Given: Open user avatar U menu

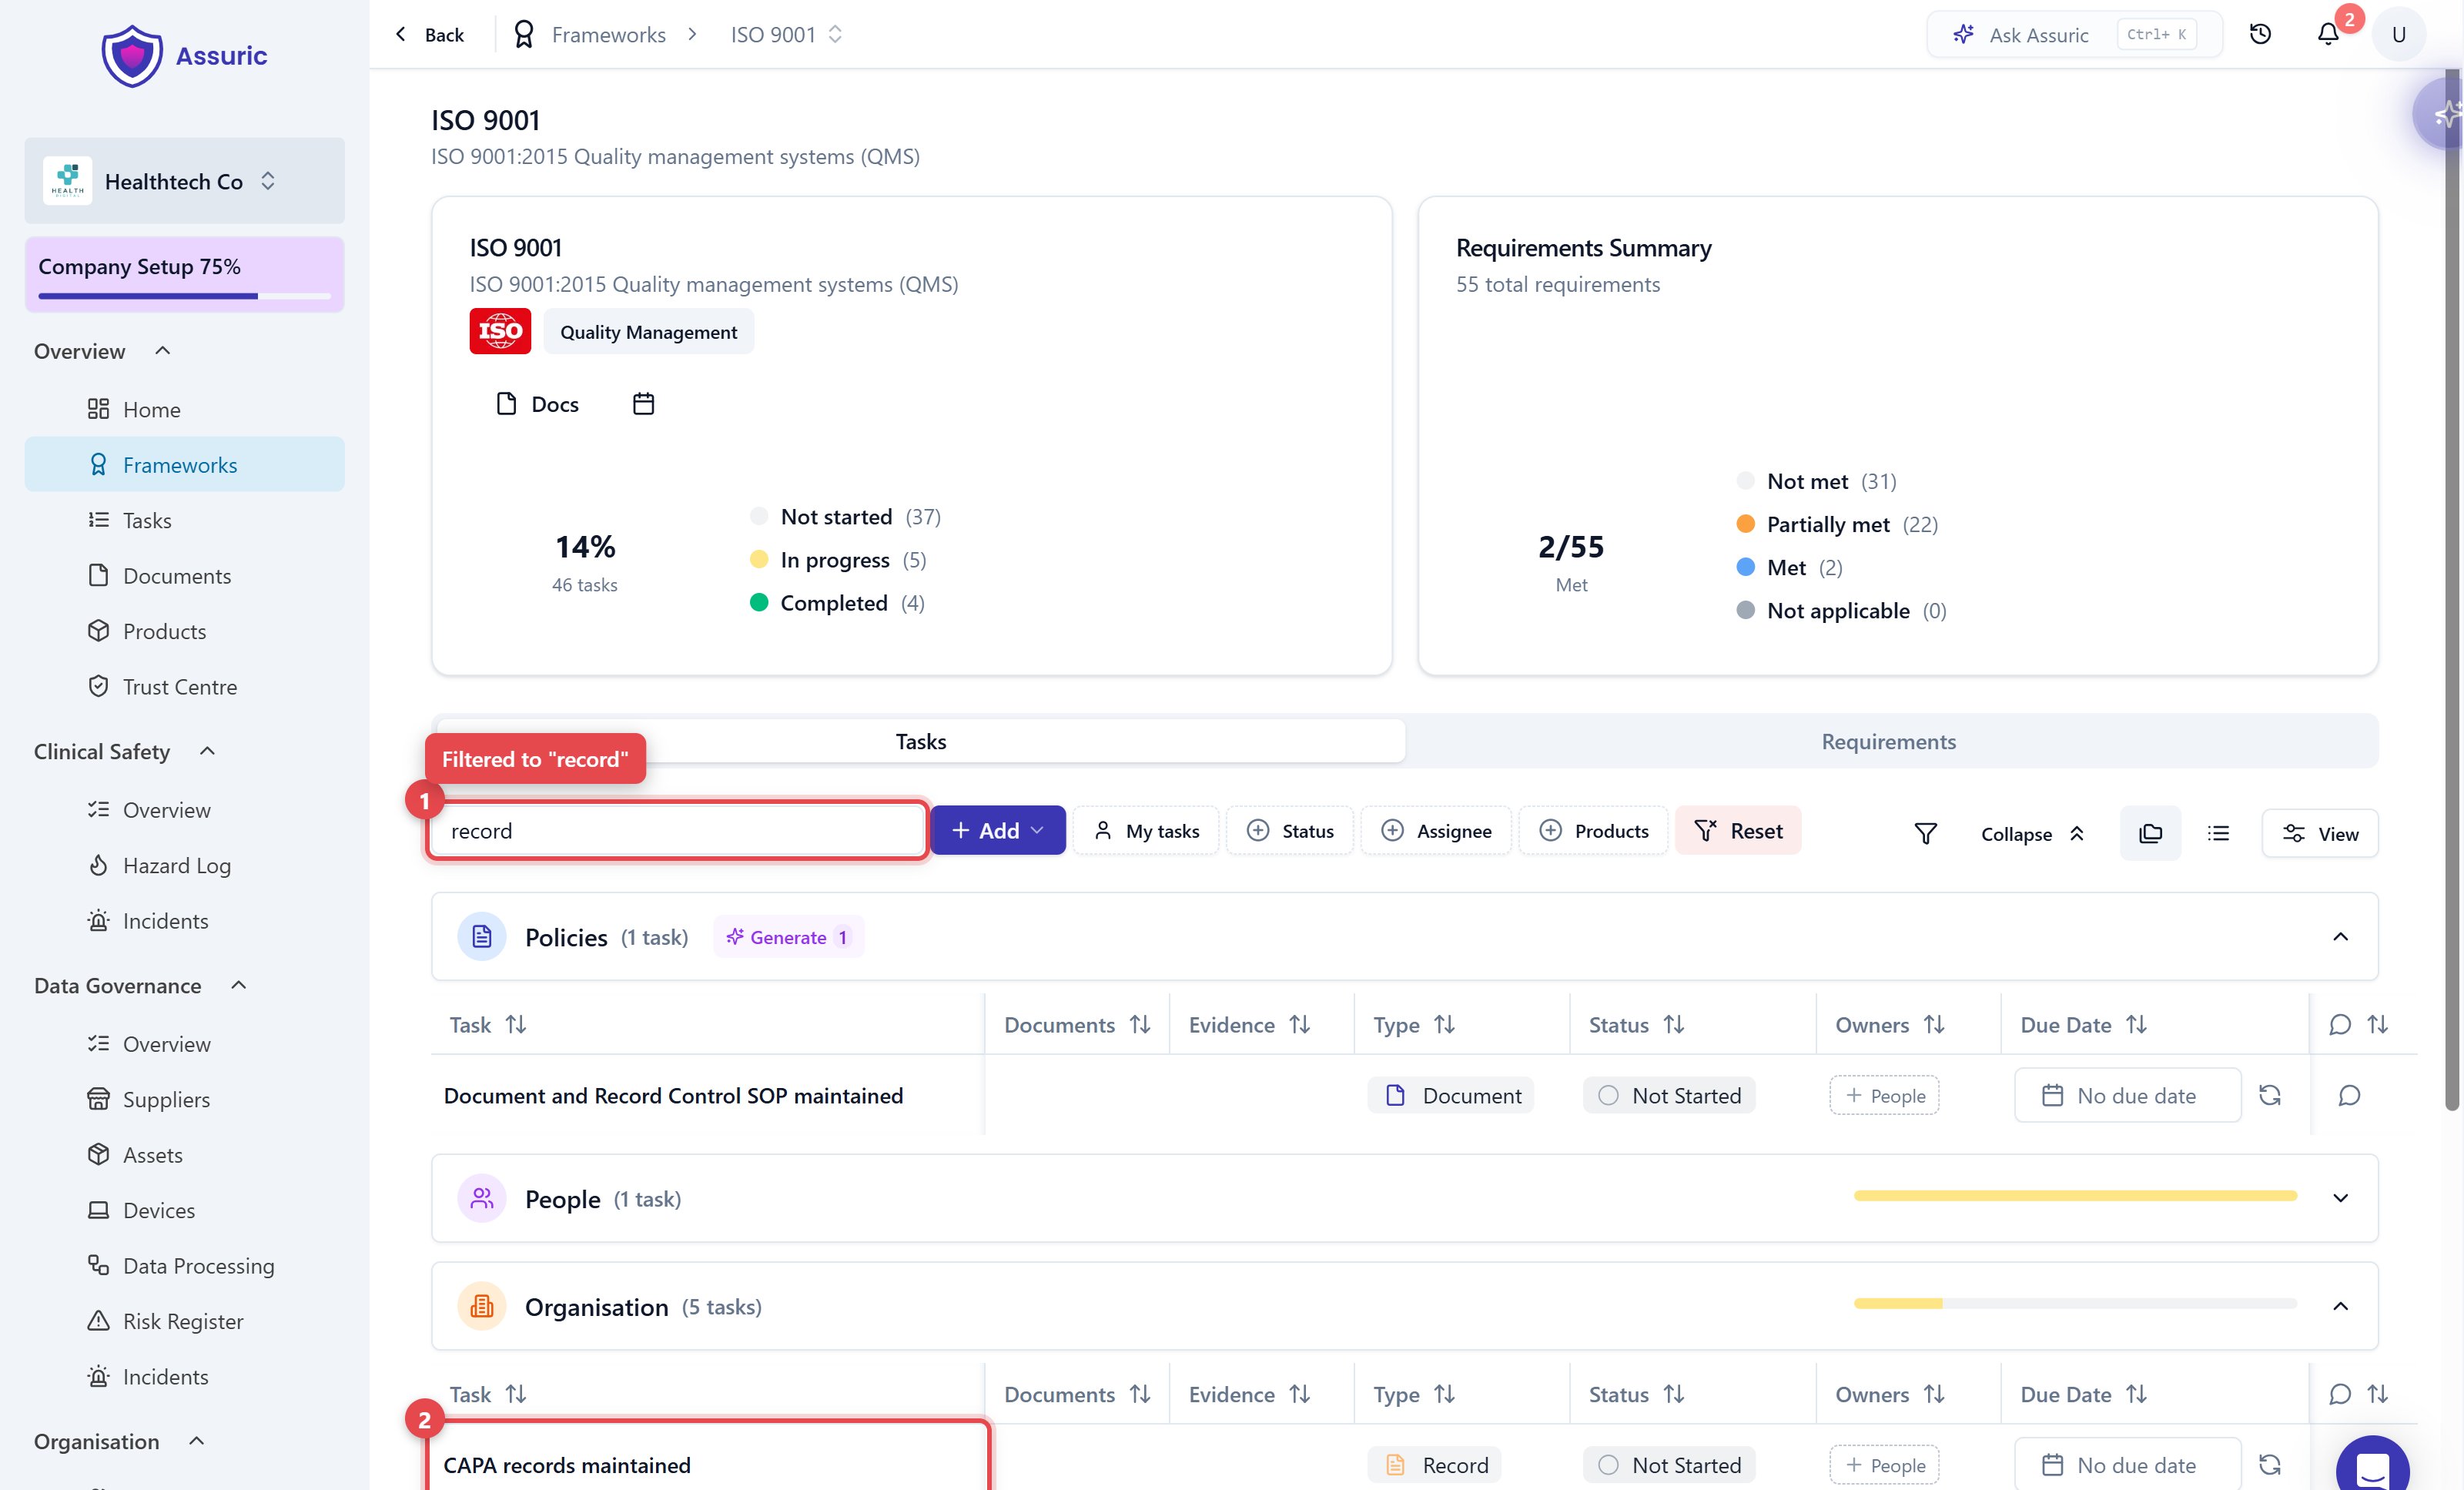Looking at the screenshot, I should 2398,34.
